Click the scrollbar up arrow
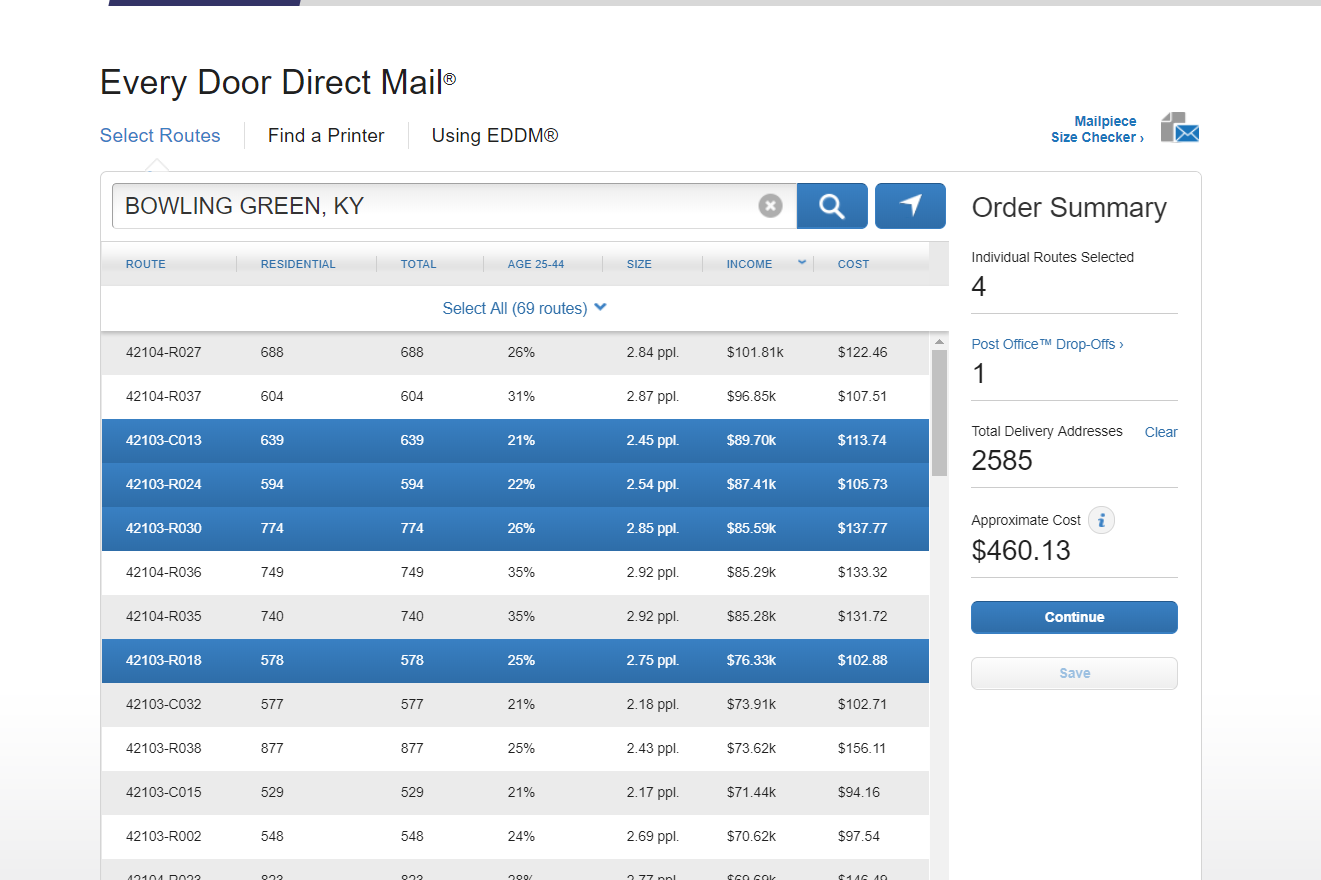Screen dimensions: 1321x880 [939, 341]
